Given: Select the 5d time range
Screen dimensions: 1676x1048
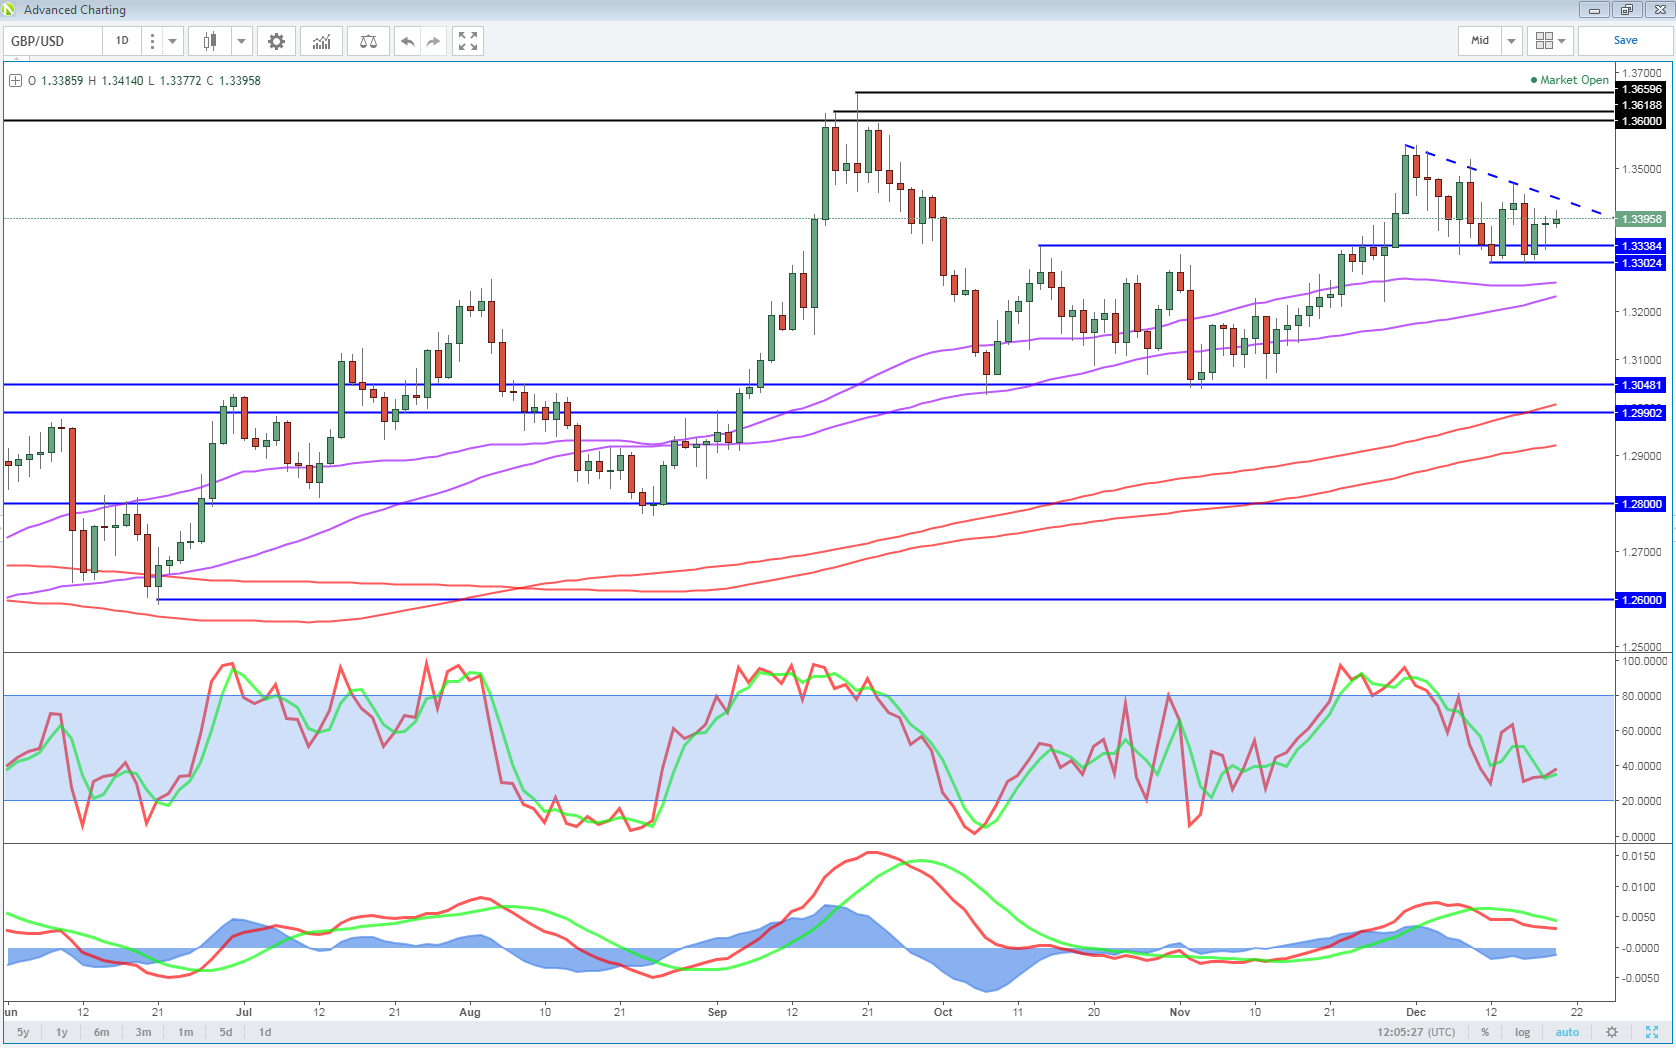Looking at the screenshot, I should [226, 1032].
